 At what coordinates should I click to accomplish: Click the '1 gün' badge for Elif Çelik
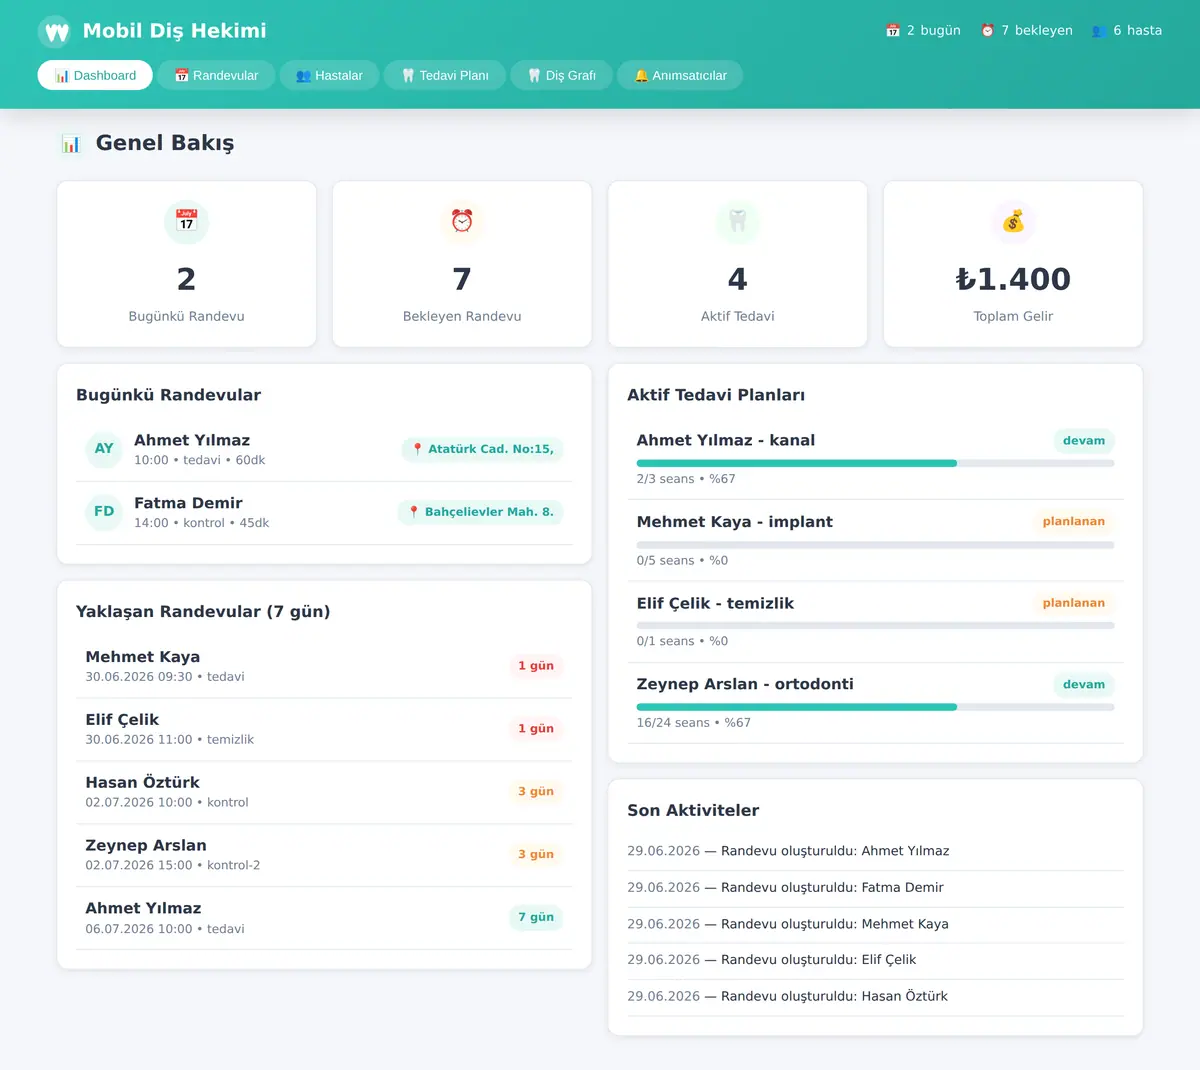click(x=536, y=729)
